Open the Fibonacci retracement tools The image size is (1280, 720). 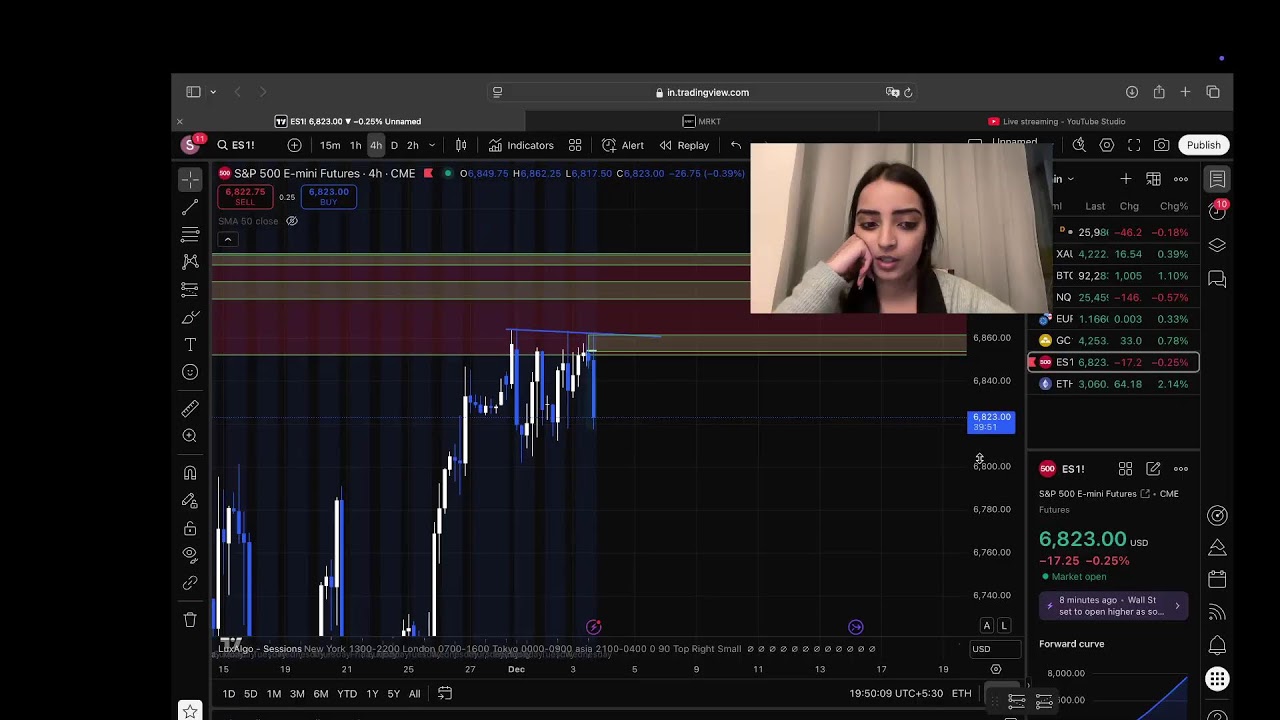(x=190, y=234)
